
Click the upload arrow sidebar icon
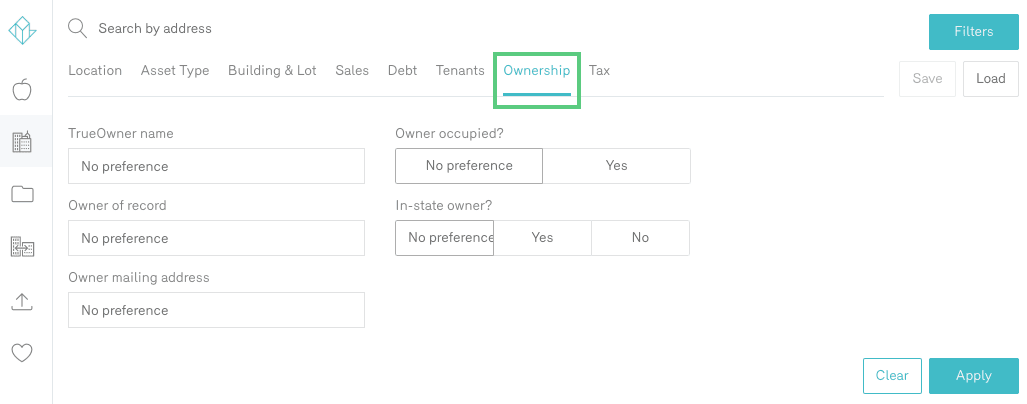[x=22, y=300]
